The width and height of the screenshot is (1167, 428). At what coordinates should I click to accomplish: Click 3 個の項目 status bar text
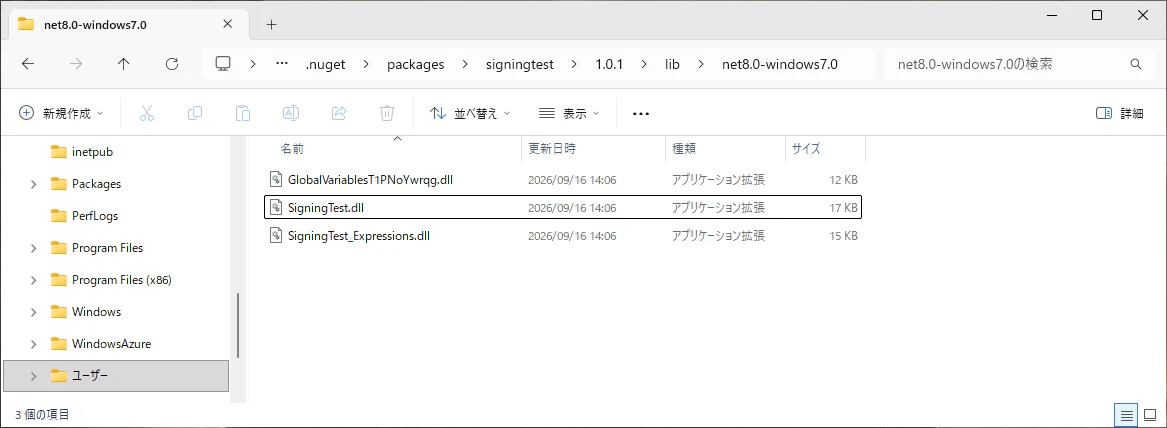pyautogui.click(x=42, y=415)
